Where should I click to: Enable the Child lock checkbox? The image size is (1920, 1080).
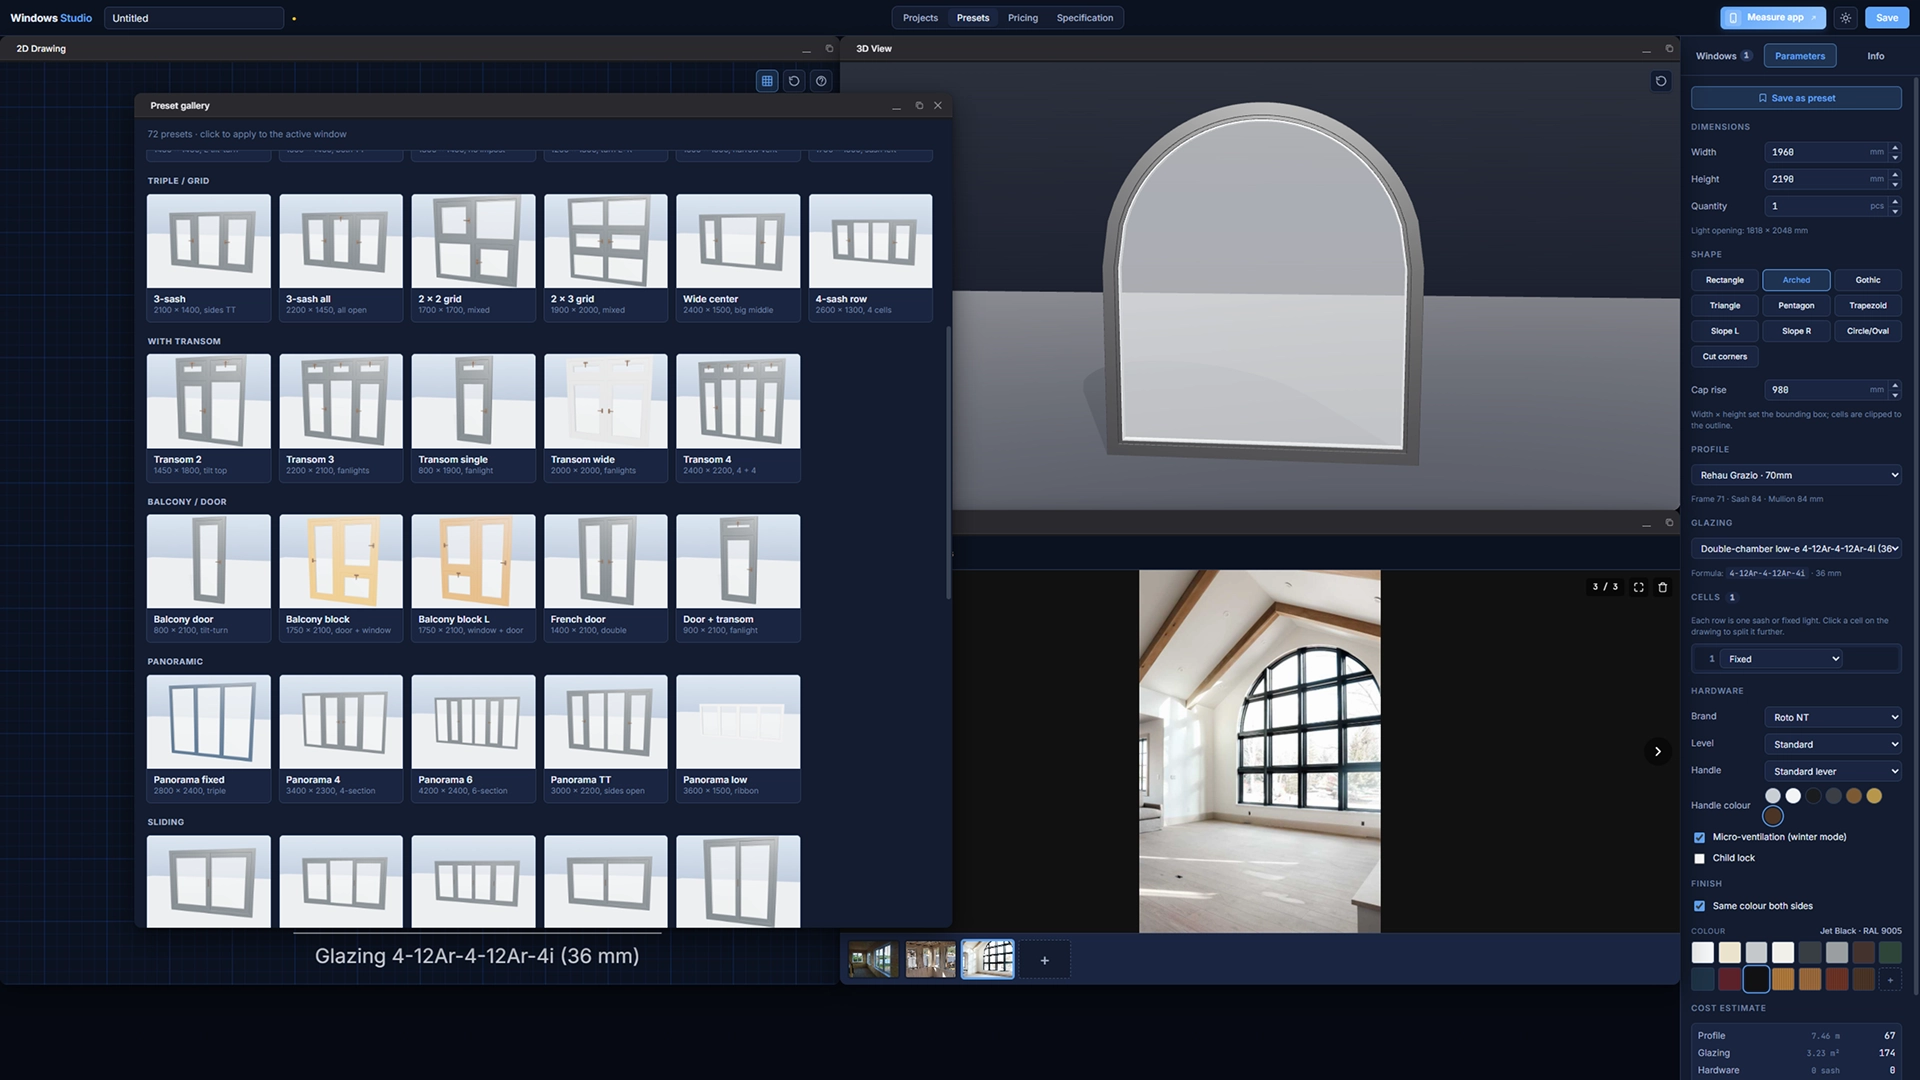[x=1699, y=858]
